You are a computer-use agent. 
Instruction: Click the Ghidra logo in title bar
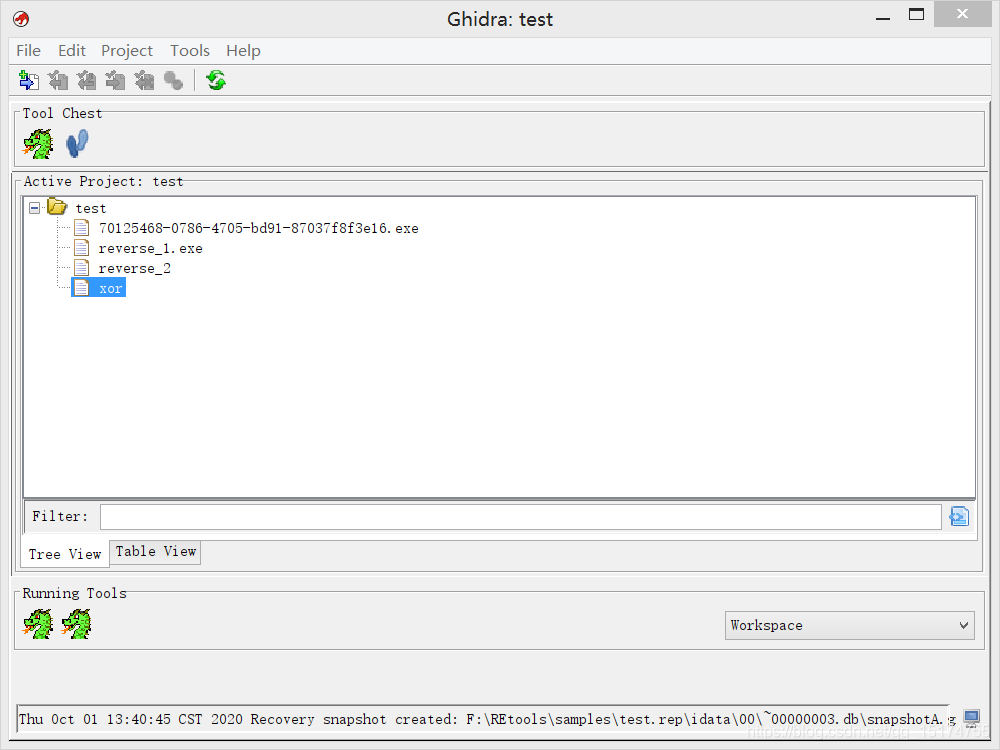pyautogui.click(x=21, y=19)
